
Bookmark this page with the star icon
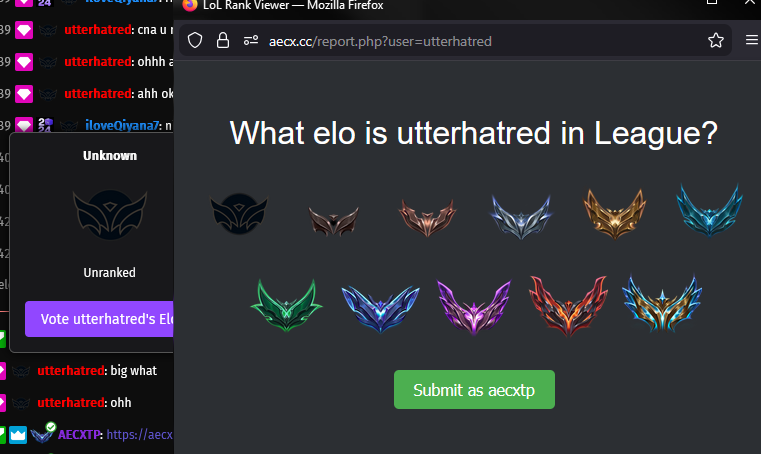click(x=715, y=40)
